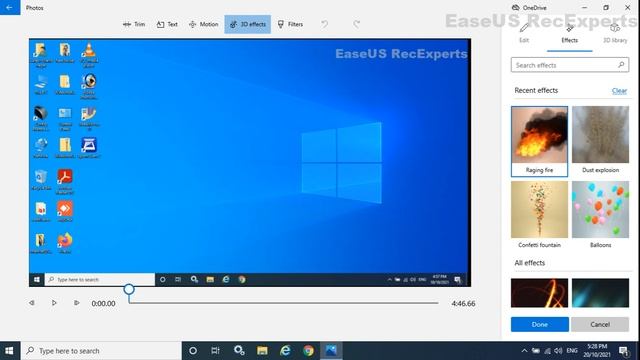Open Cortana from the taskbar
Screen dimensions: 640x360
pyautogui.click(x=193, y=351)
